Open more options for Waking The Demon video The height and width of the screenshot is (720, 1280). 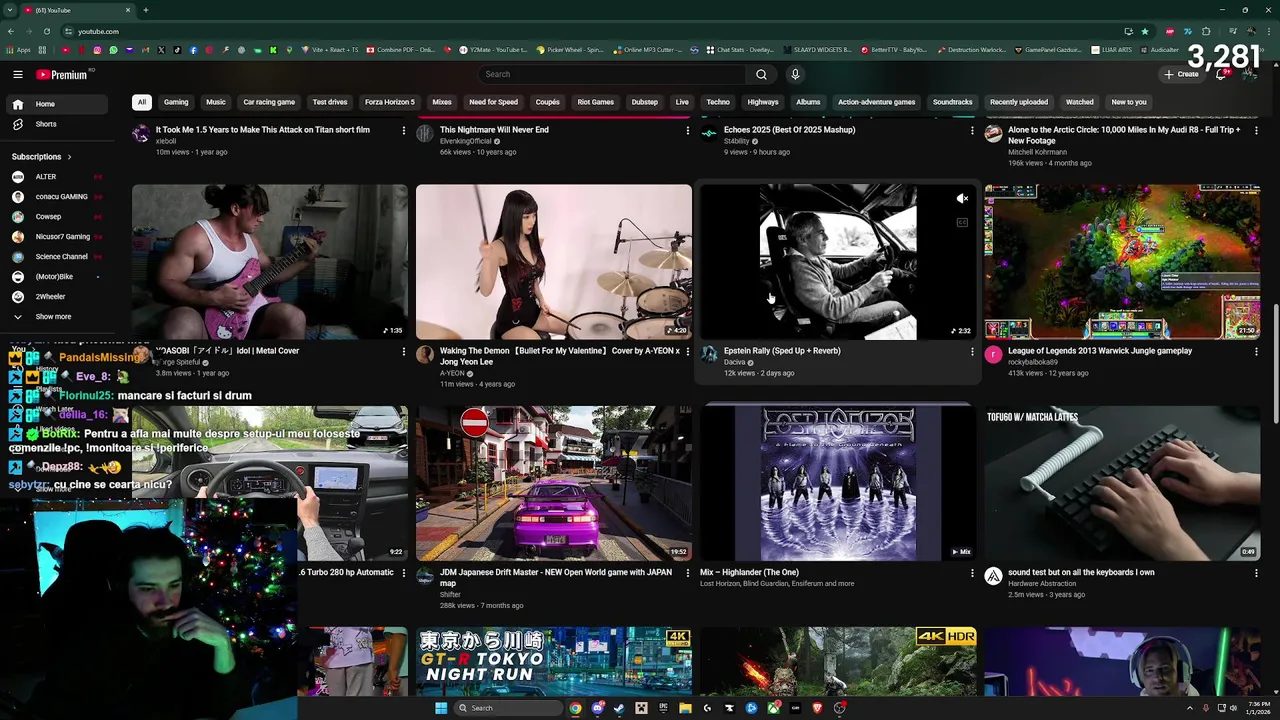(687, 351)
